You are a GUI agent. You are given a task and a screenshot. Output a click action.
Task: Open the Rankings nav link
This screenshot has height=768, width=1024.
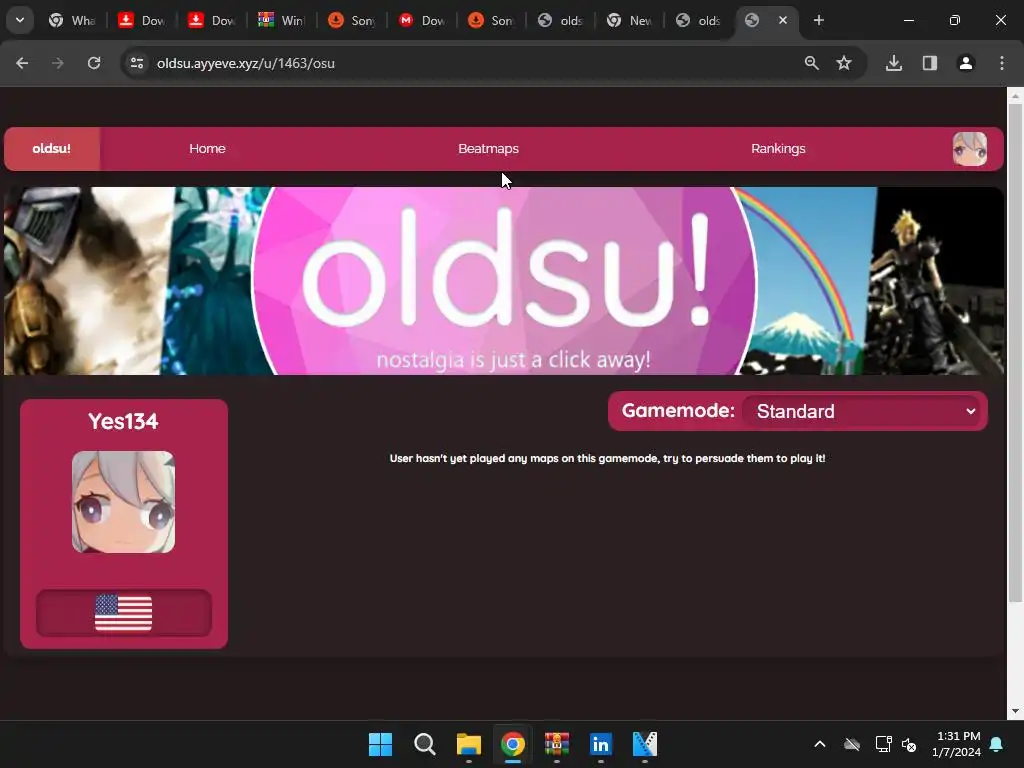(x=778, y=149)
